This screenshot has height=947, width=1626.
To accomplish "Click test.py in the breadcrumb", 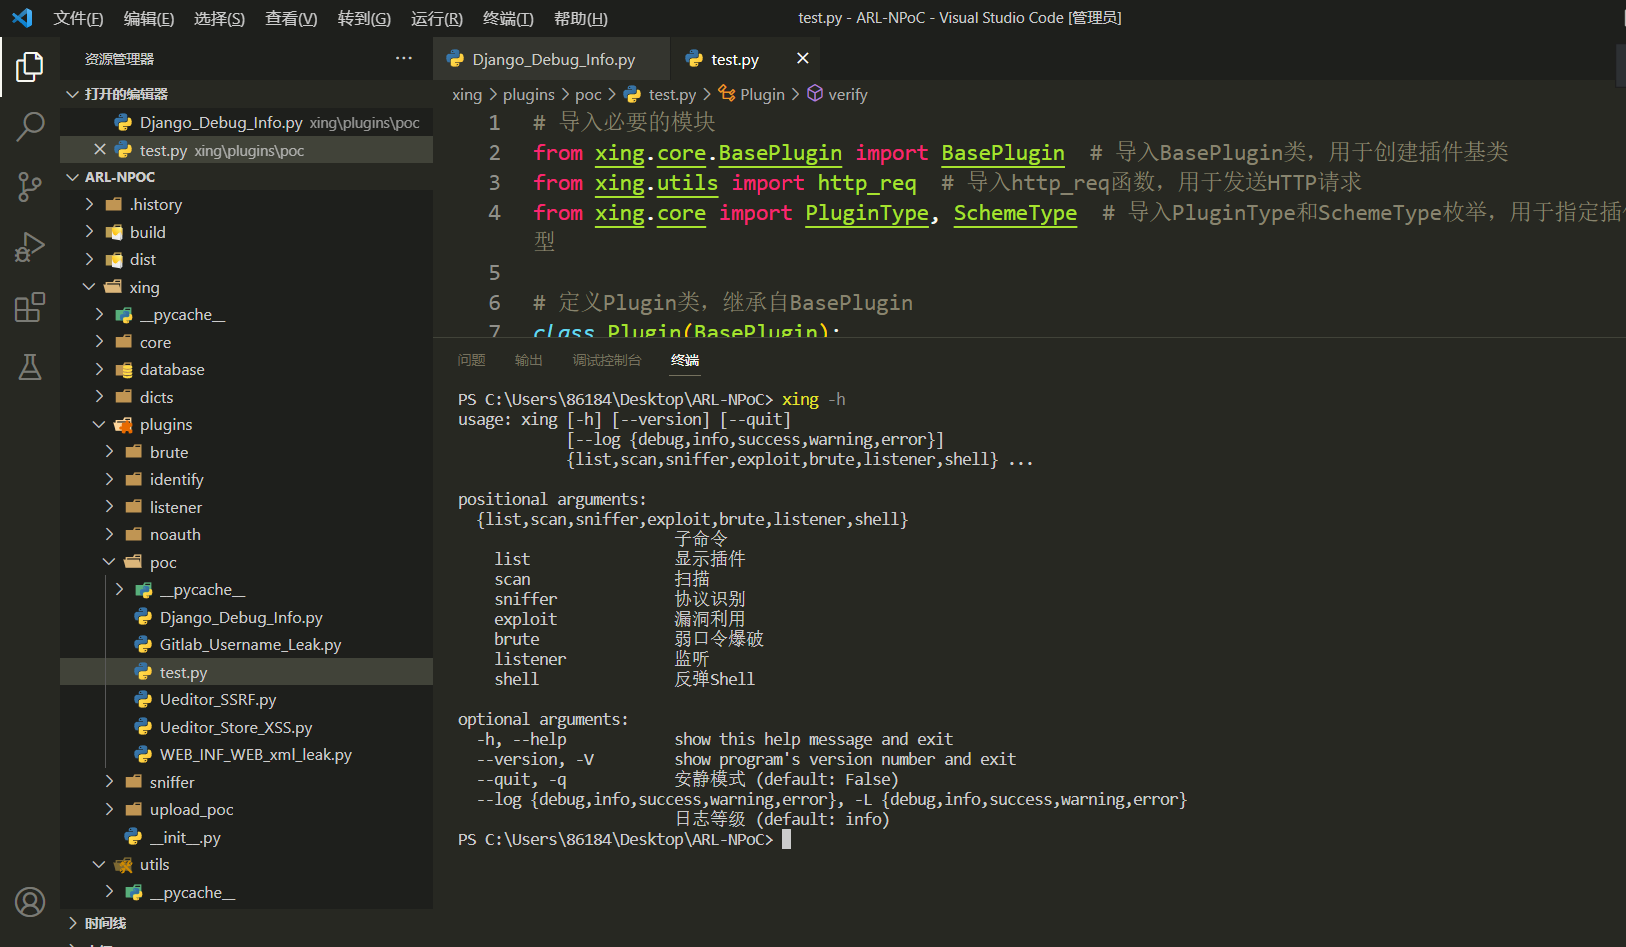I will tap(672, 94).
